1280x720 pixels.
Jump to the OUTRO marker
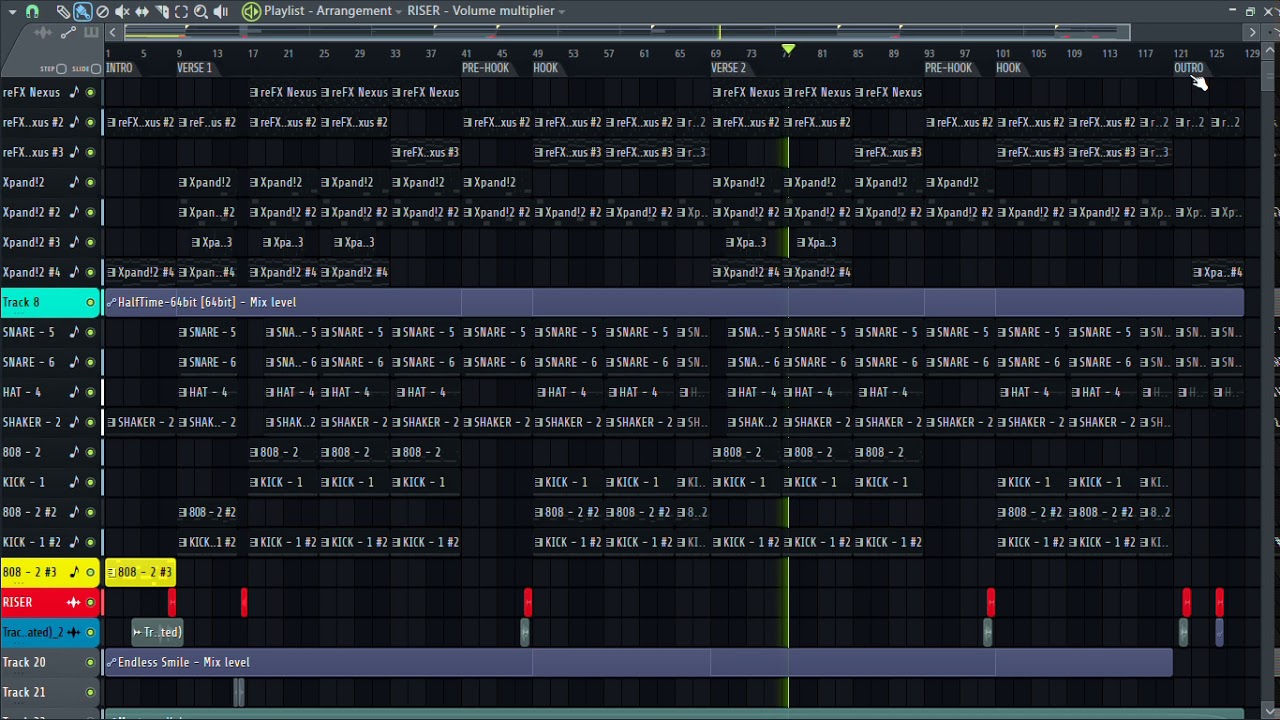(1188, 68)
